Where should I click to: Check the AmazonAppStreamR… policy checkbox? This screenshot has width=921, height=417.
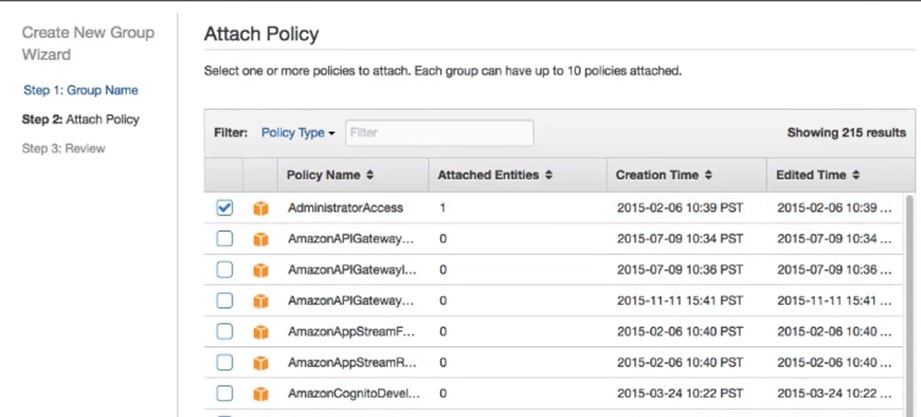(224, 362)
